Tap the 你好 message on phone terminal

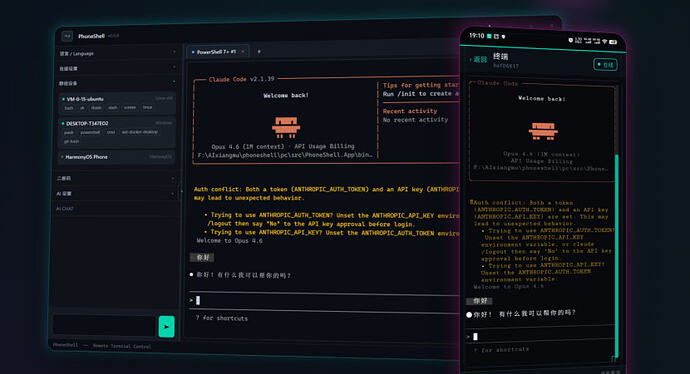coord(479,301)
